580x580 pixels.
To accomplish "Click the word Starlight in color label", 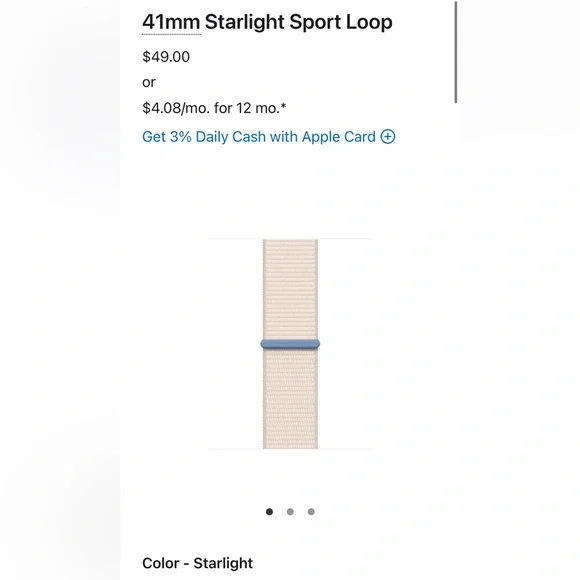I will click(223, 563).
